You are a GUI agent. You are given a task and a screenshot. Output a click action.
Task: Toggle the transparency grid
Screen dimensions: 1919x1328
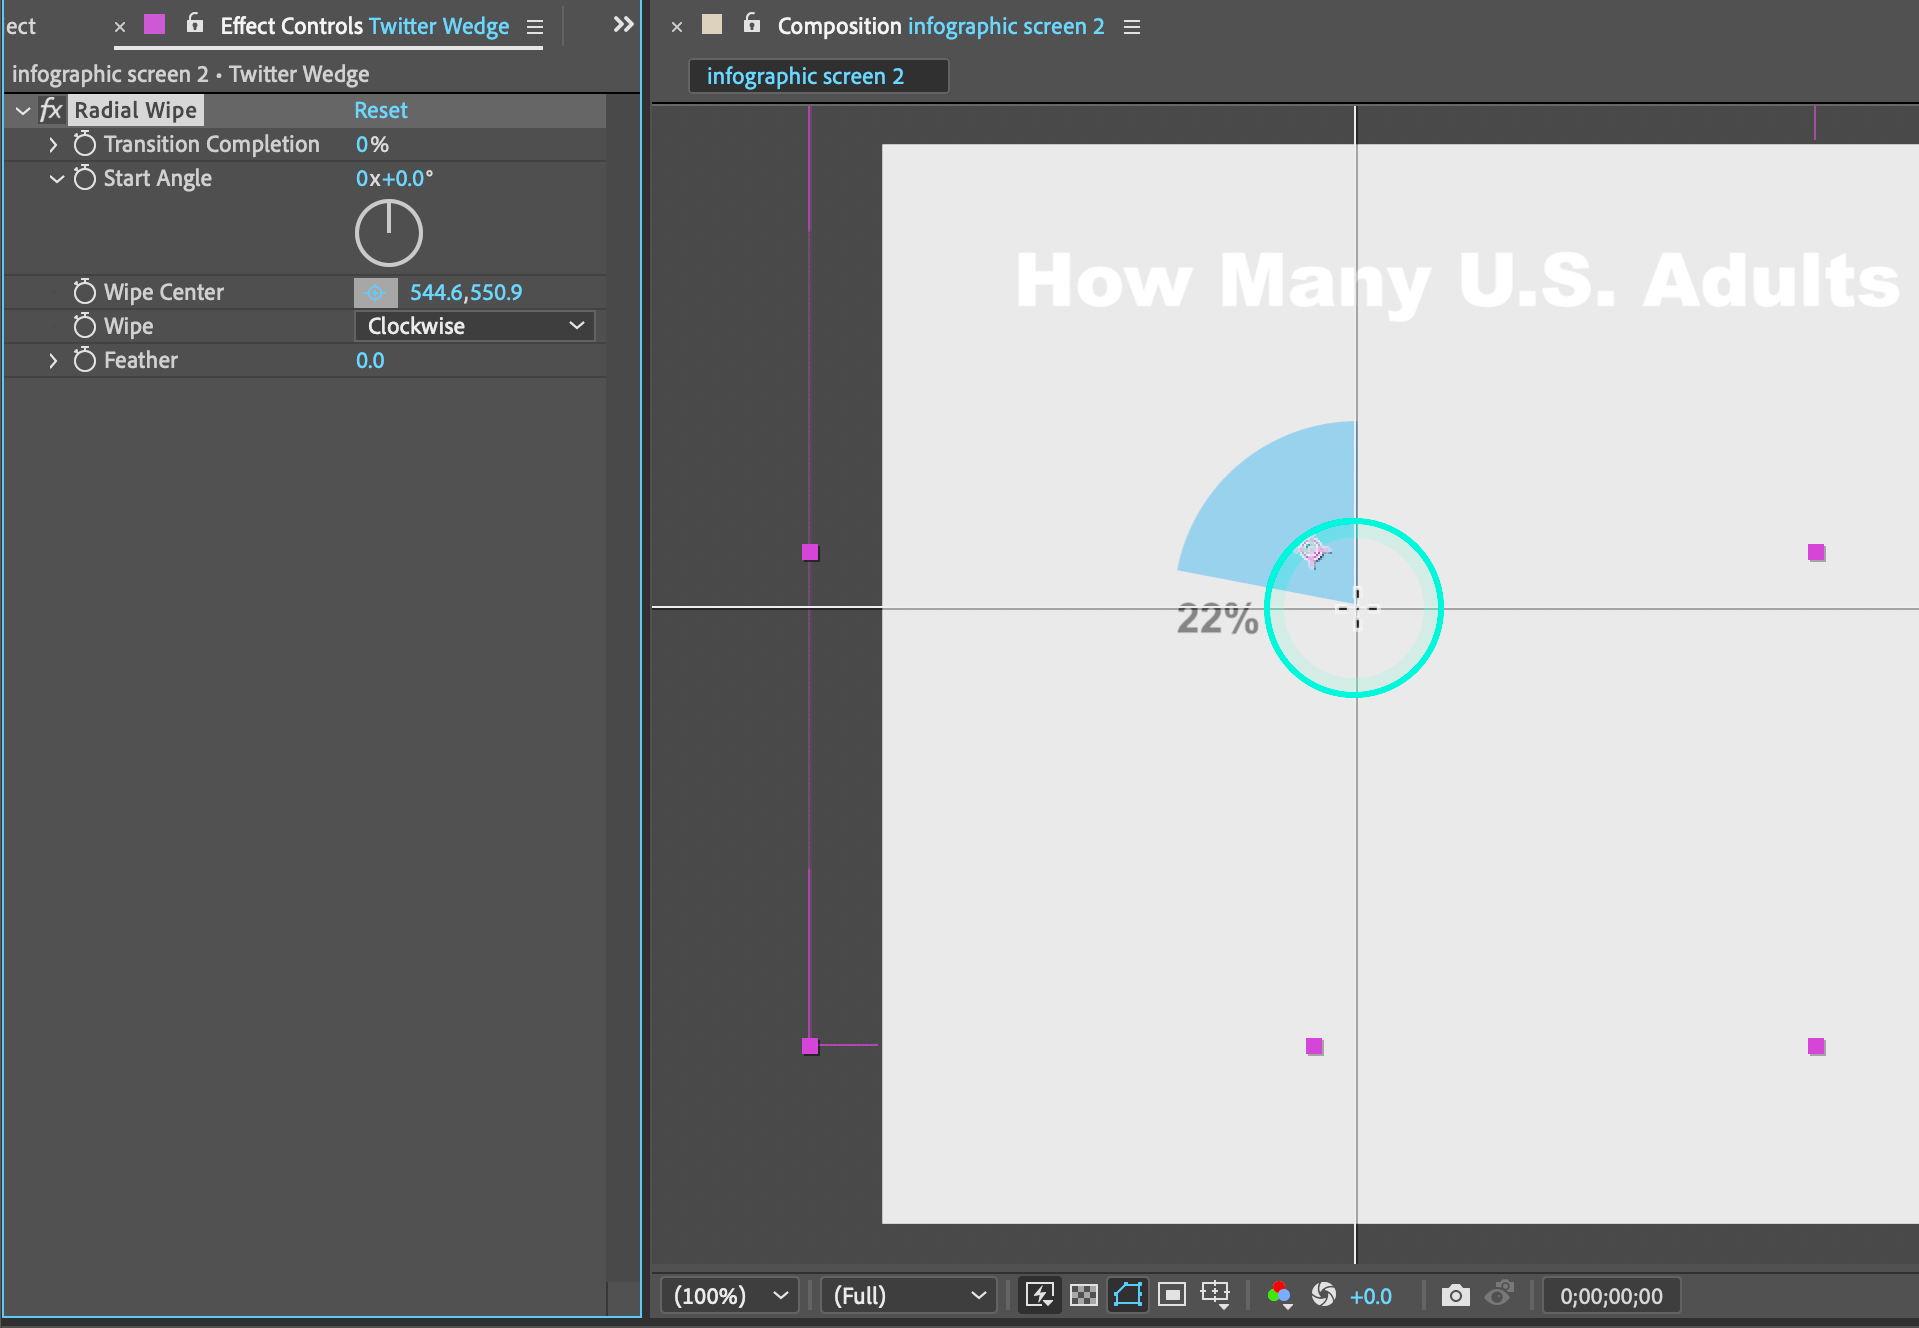[1084, 1295]
